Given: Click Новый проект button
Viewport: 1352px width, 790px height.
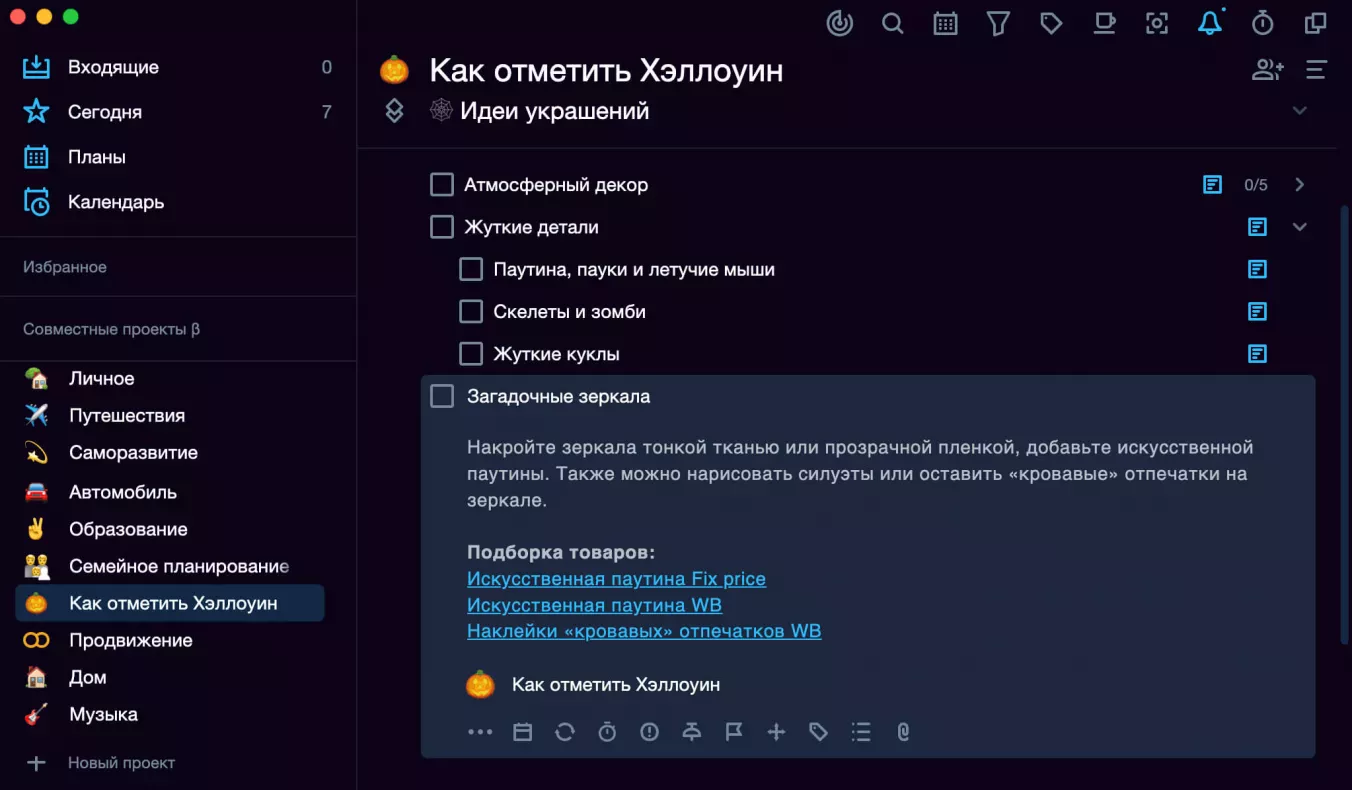Looking at the screenshot, I should click(x=100, y=763).
